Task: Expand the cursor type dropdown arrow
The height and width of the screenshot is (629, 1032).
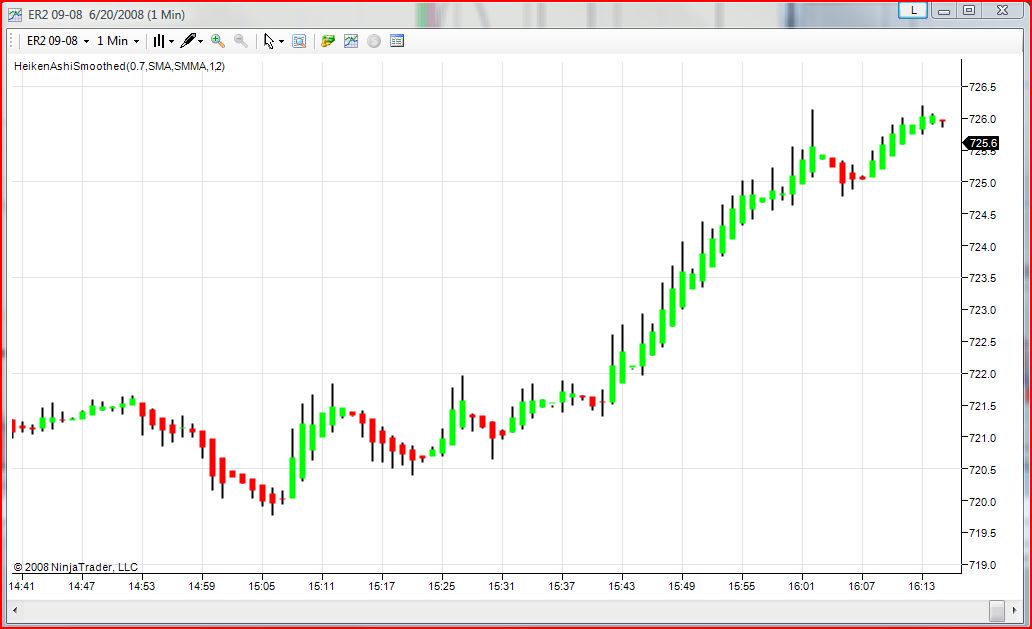Action: click(282, 41)
